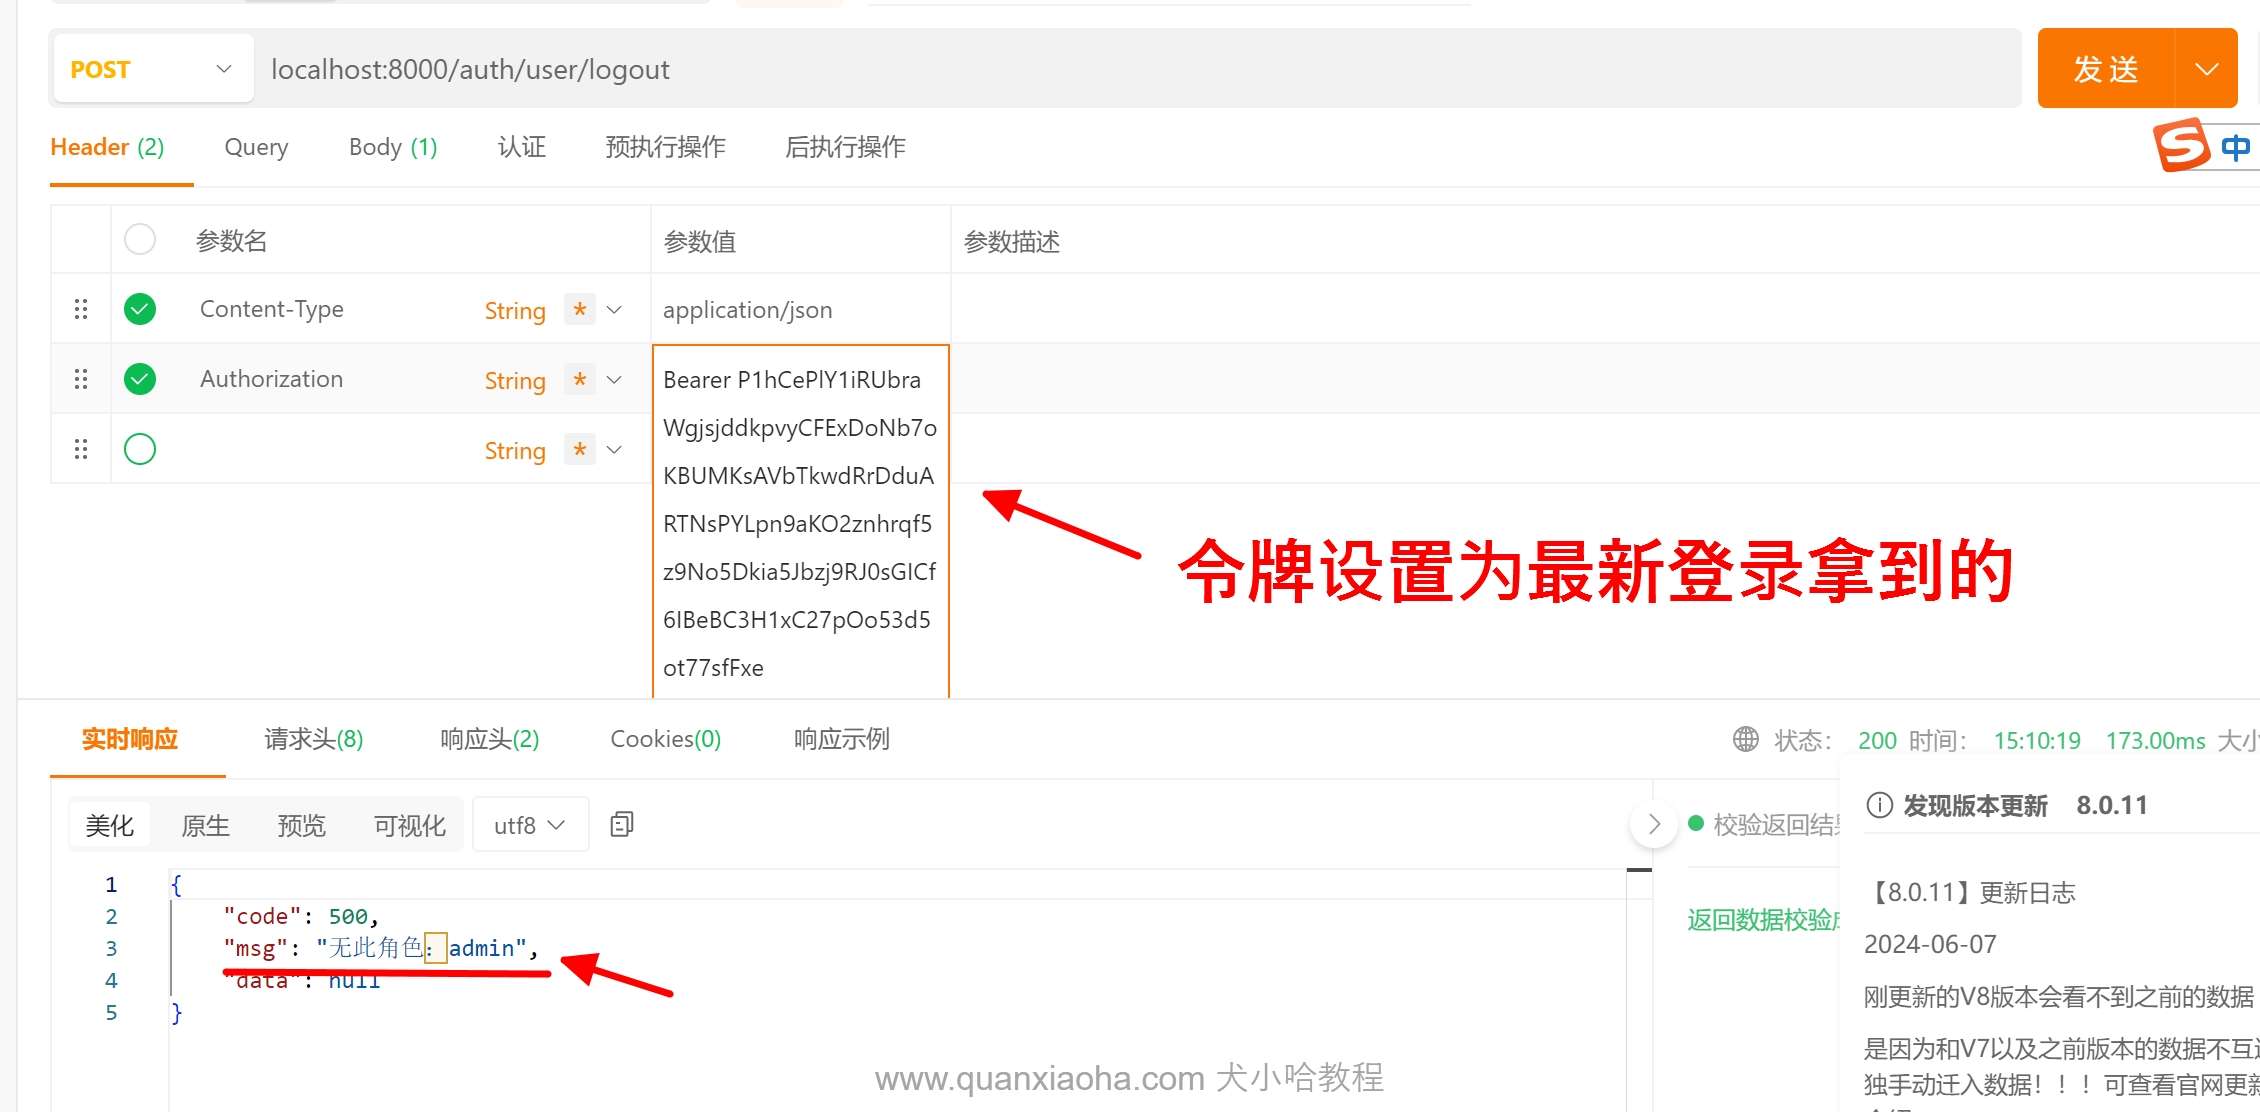Open the POST method dropdown
Viewport: 2260px width, 1112px height.
[152, 69]
